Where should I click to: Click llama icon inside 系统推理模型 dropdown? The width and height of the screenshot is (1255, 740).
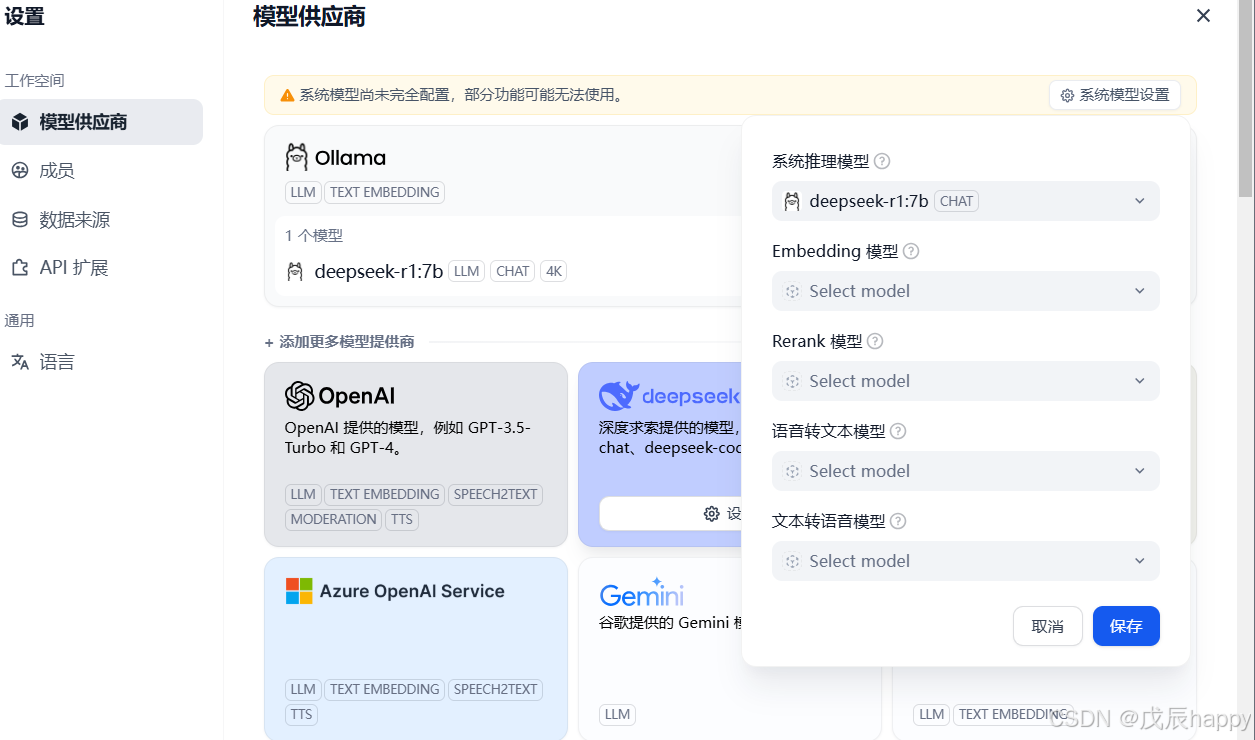(x=792, y=201)
